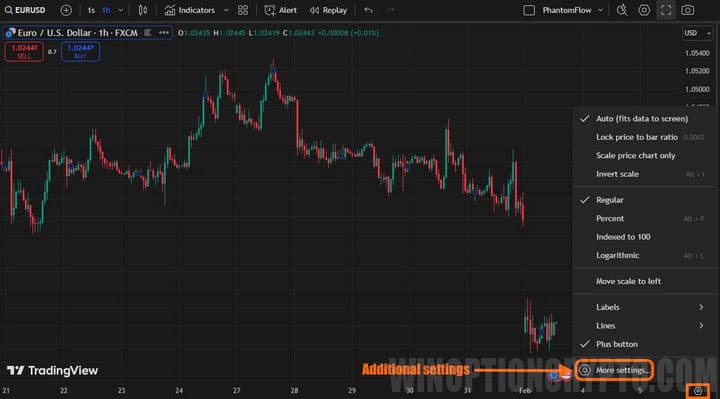Viewport: 720px width, 399px height.
Task: Expand the timeframe dropdown arrow
Action: coord(121,10)
